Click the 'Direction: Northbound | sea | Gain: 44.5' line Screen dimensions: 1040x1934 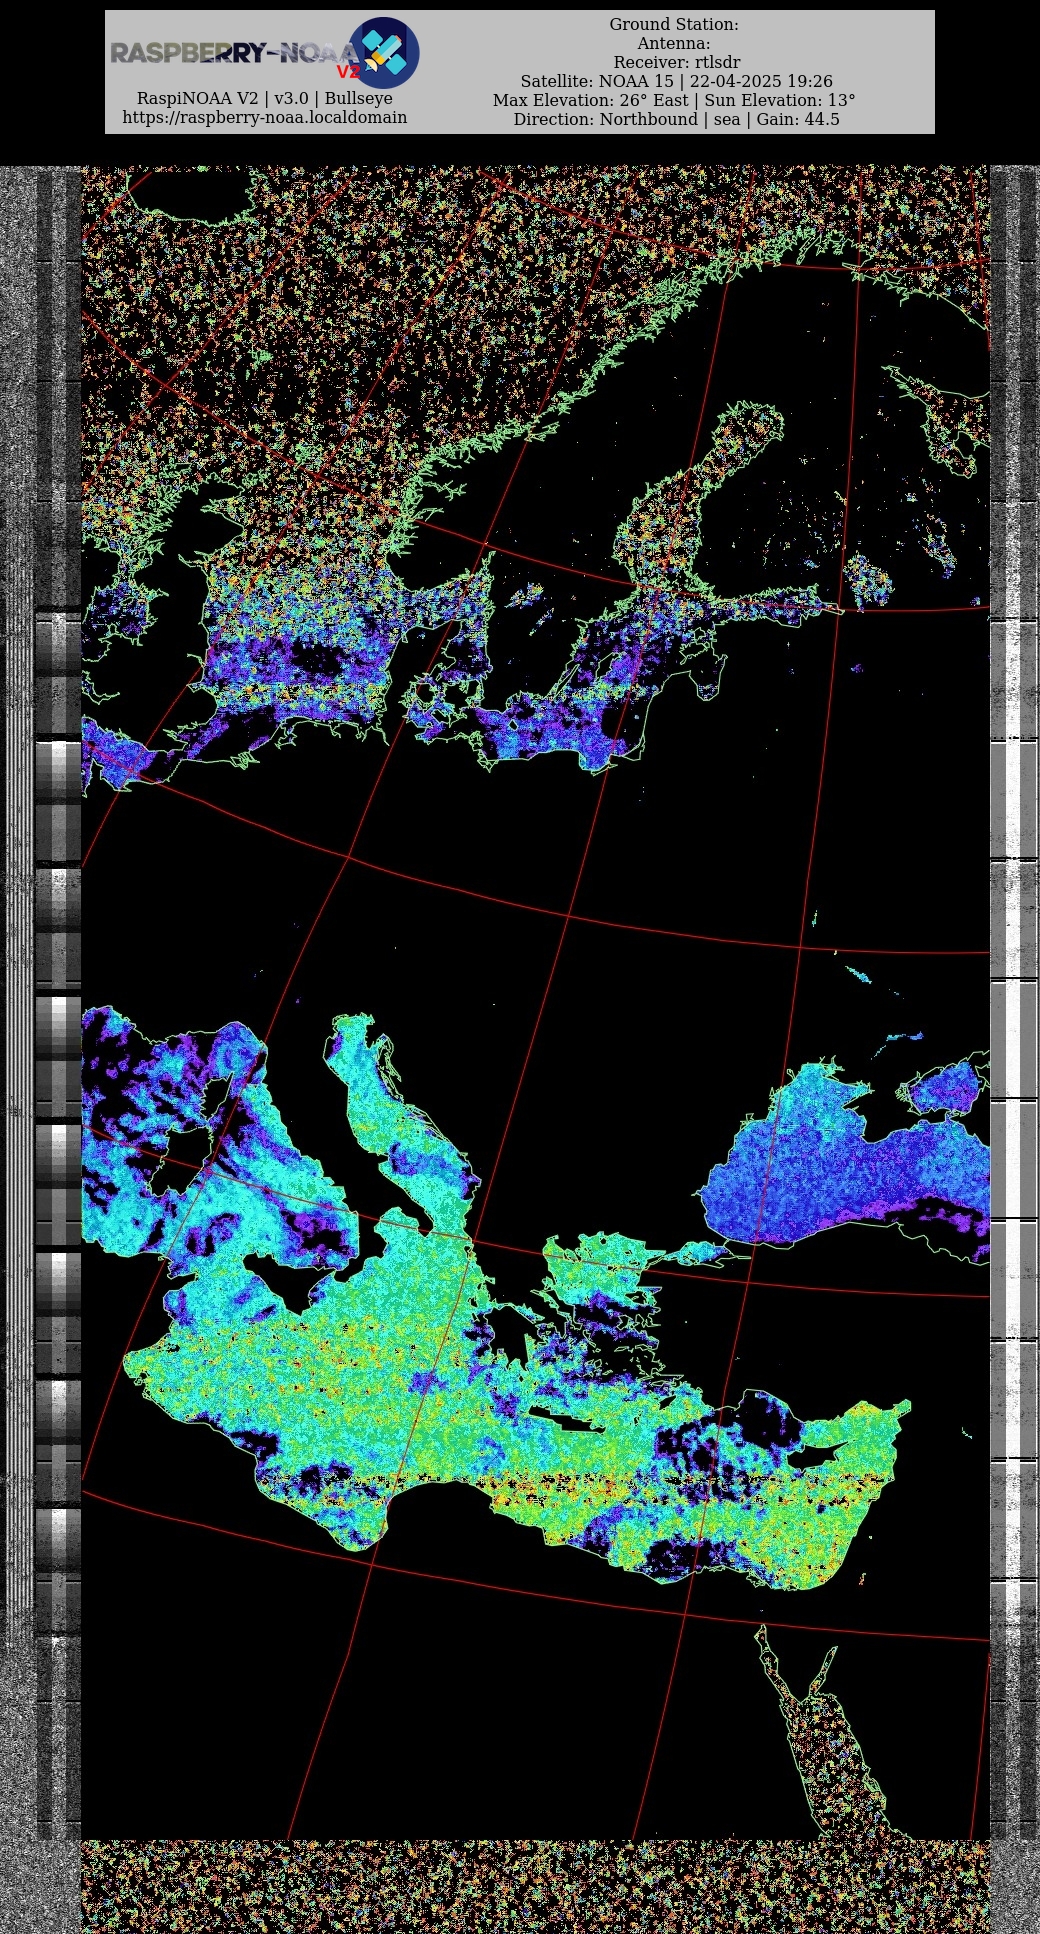pyautogui.click(x=676, y=119)
